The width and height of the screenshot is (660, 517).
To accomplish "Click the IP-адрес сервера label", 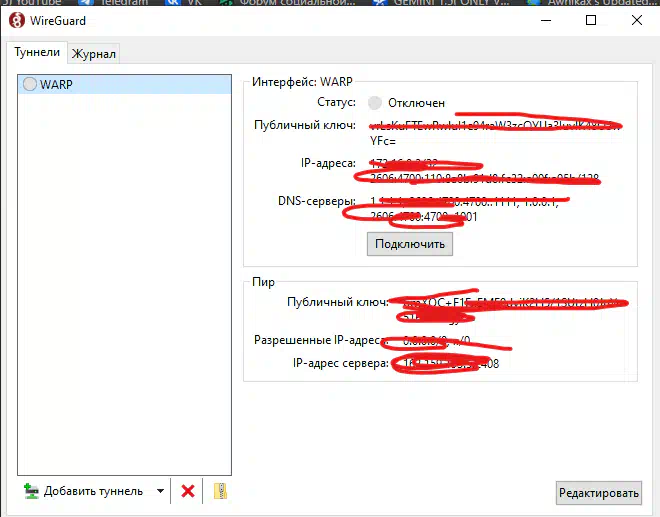I will coord(341,363).
